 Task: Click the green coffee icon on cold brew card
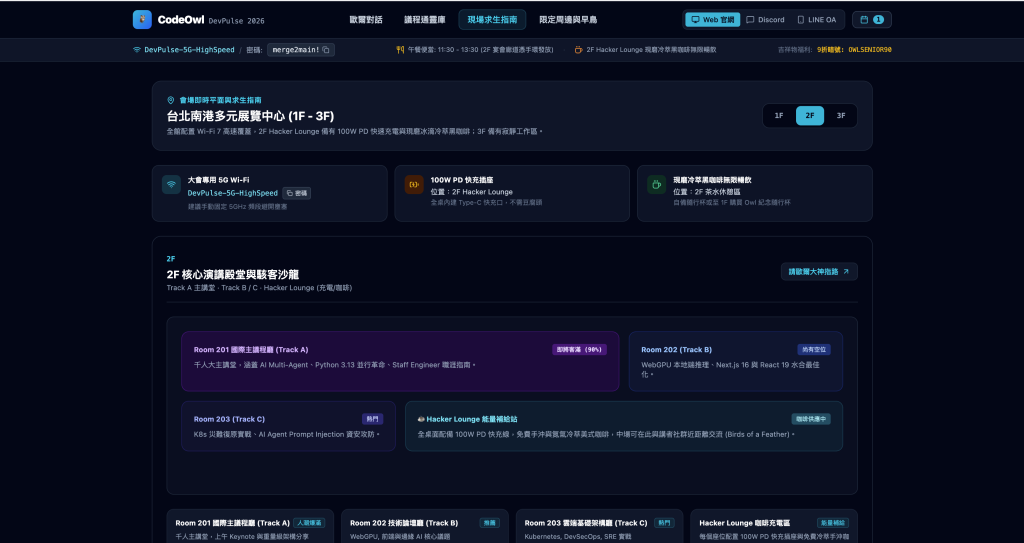point(656,184)
